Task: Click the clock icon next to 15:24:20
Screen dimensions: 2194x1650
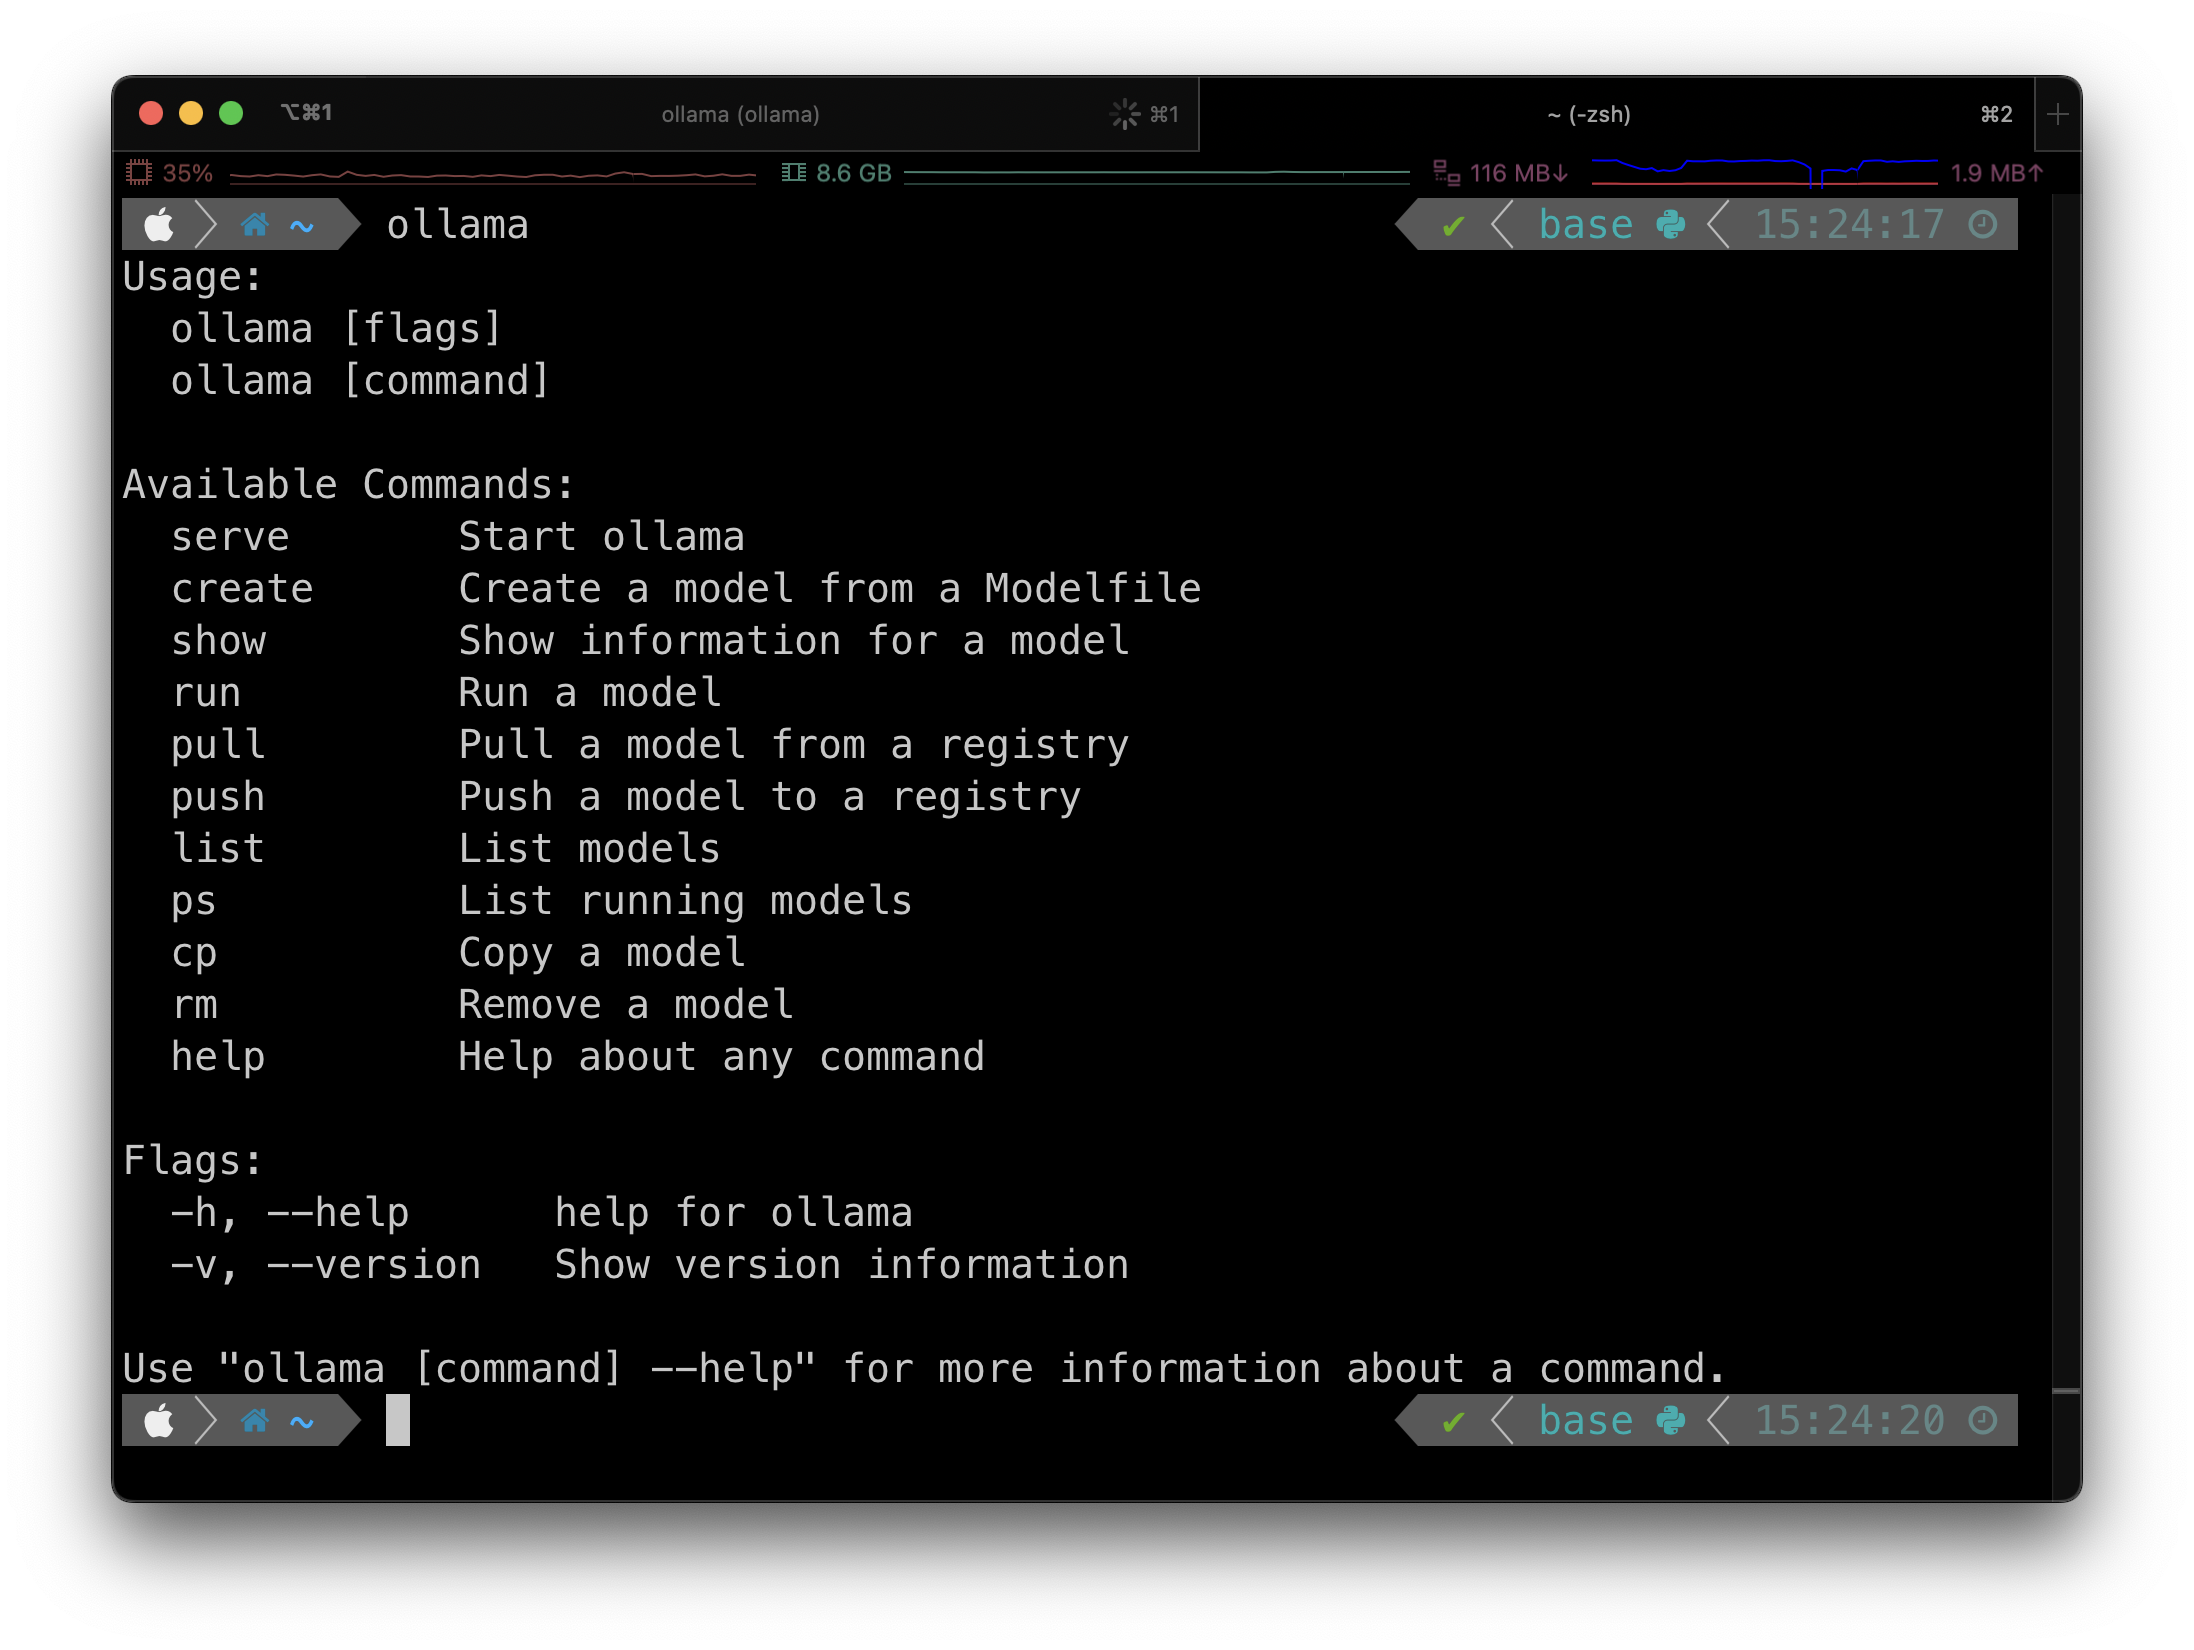Action: click(x=1982, y=1420)
